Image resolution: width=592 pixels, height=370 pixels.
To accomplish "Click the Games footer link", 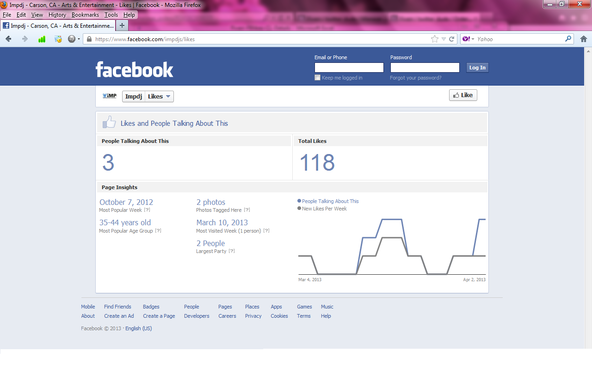I will 304,307.
